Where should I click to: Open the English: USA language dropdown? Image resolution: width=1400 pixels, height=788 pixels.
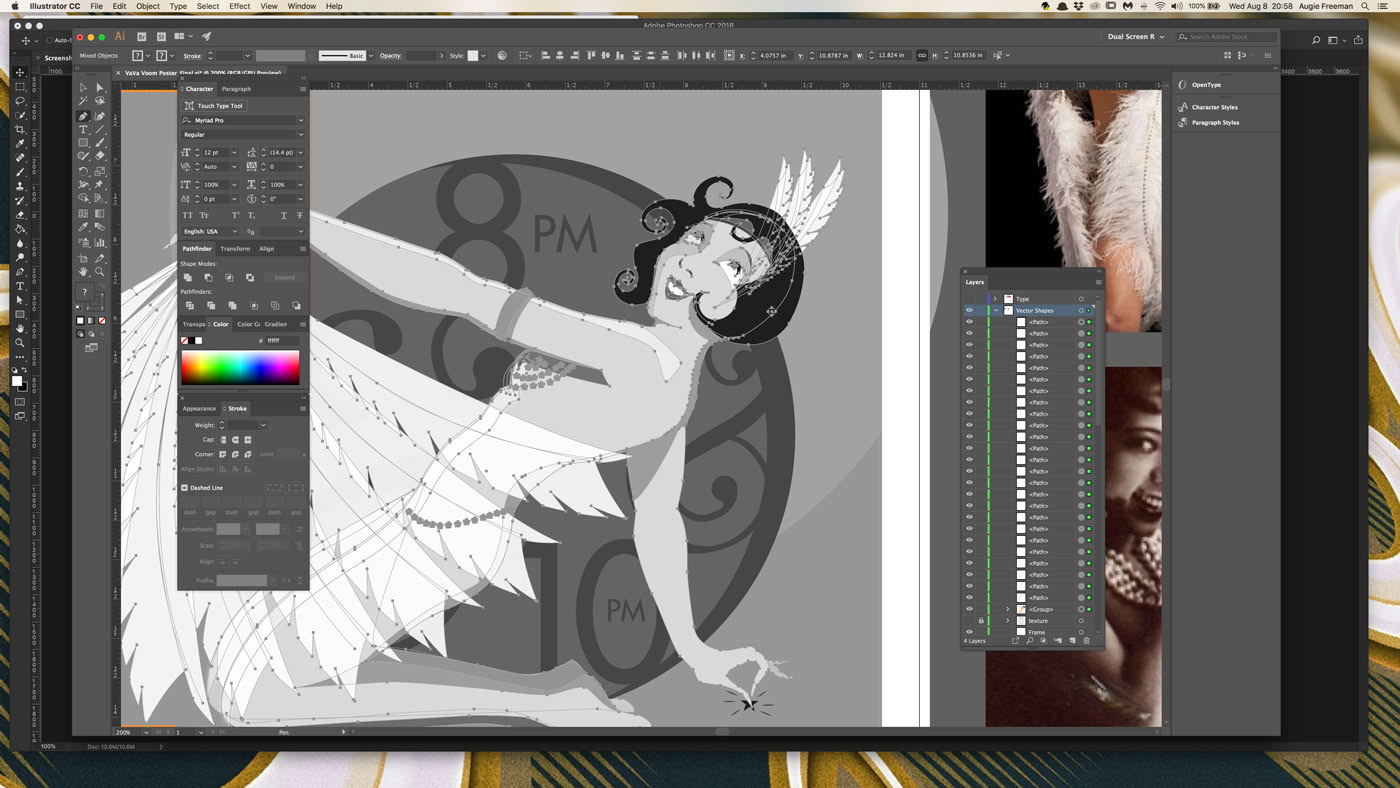click(x=235, y=232)
